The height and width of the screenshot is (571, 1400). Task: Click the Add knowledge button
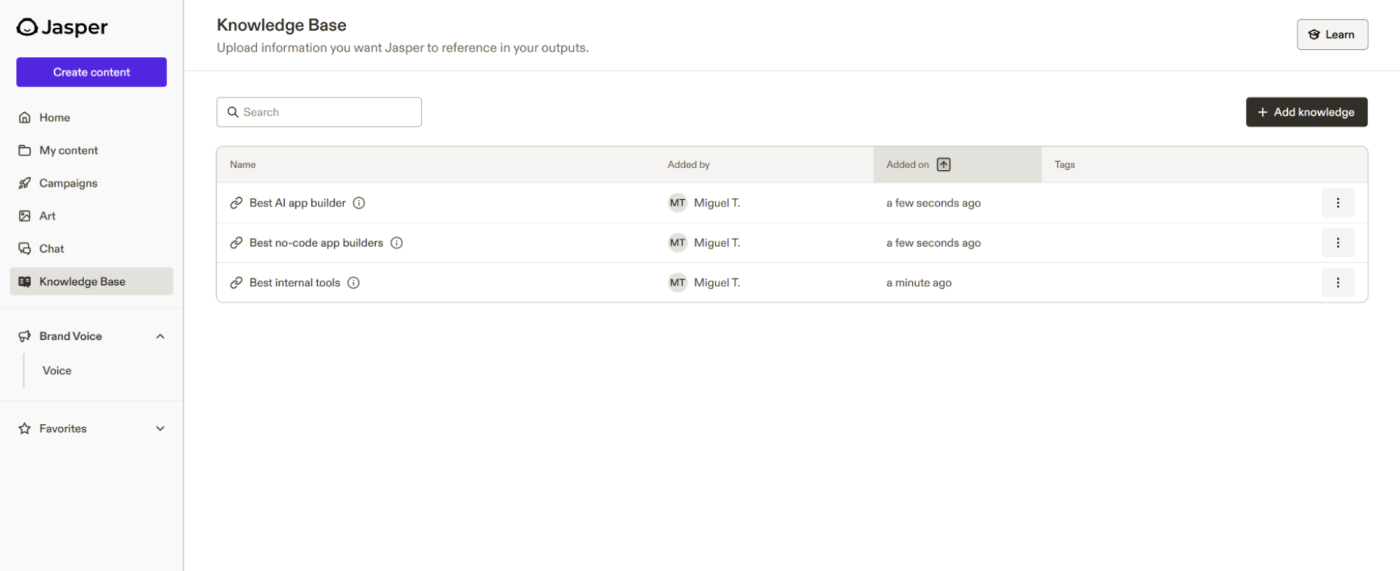1306,112
